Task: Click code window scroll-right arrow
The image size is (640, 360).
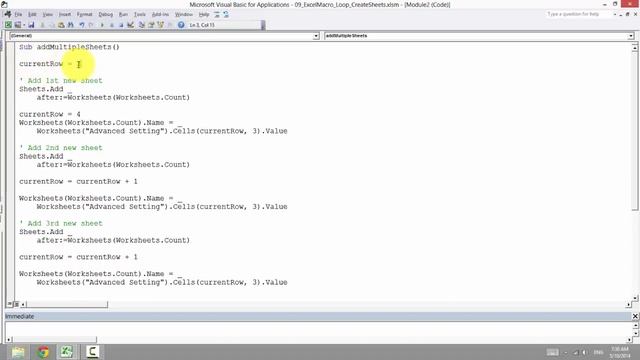Action: (629, 304)
